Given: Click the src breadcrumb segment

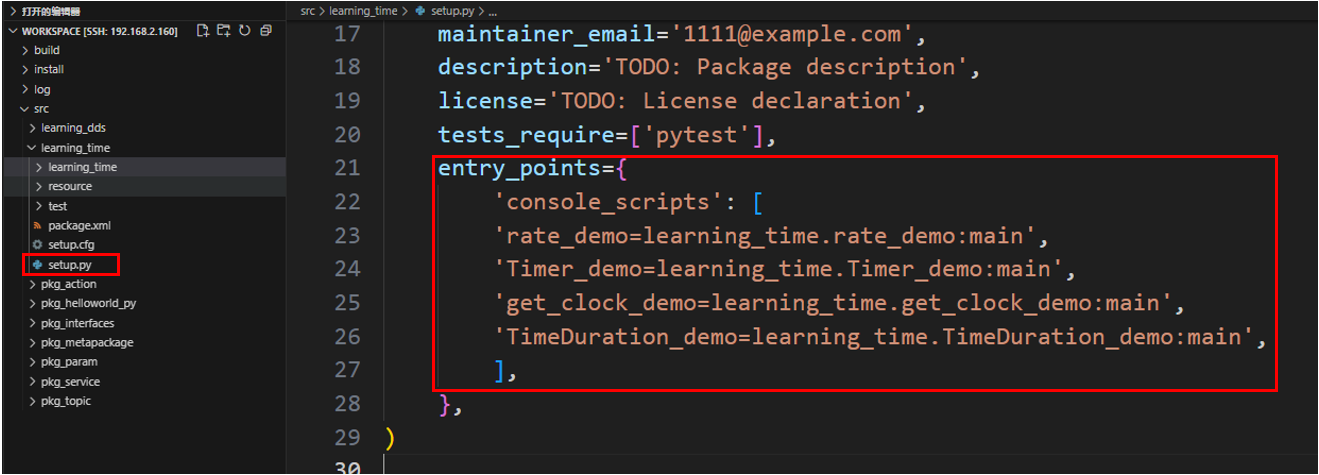Looking at the screenshot, I should point(307,11).
